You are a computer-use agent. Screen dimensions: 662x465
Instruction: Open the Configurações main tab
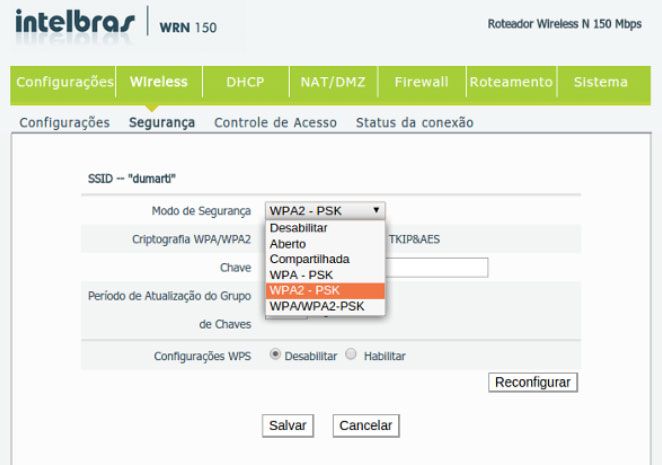coord(65,82)
